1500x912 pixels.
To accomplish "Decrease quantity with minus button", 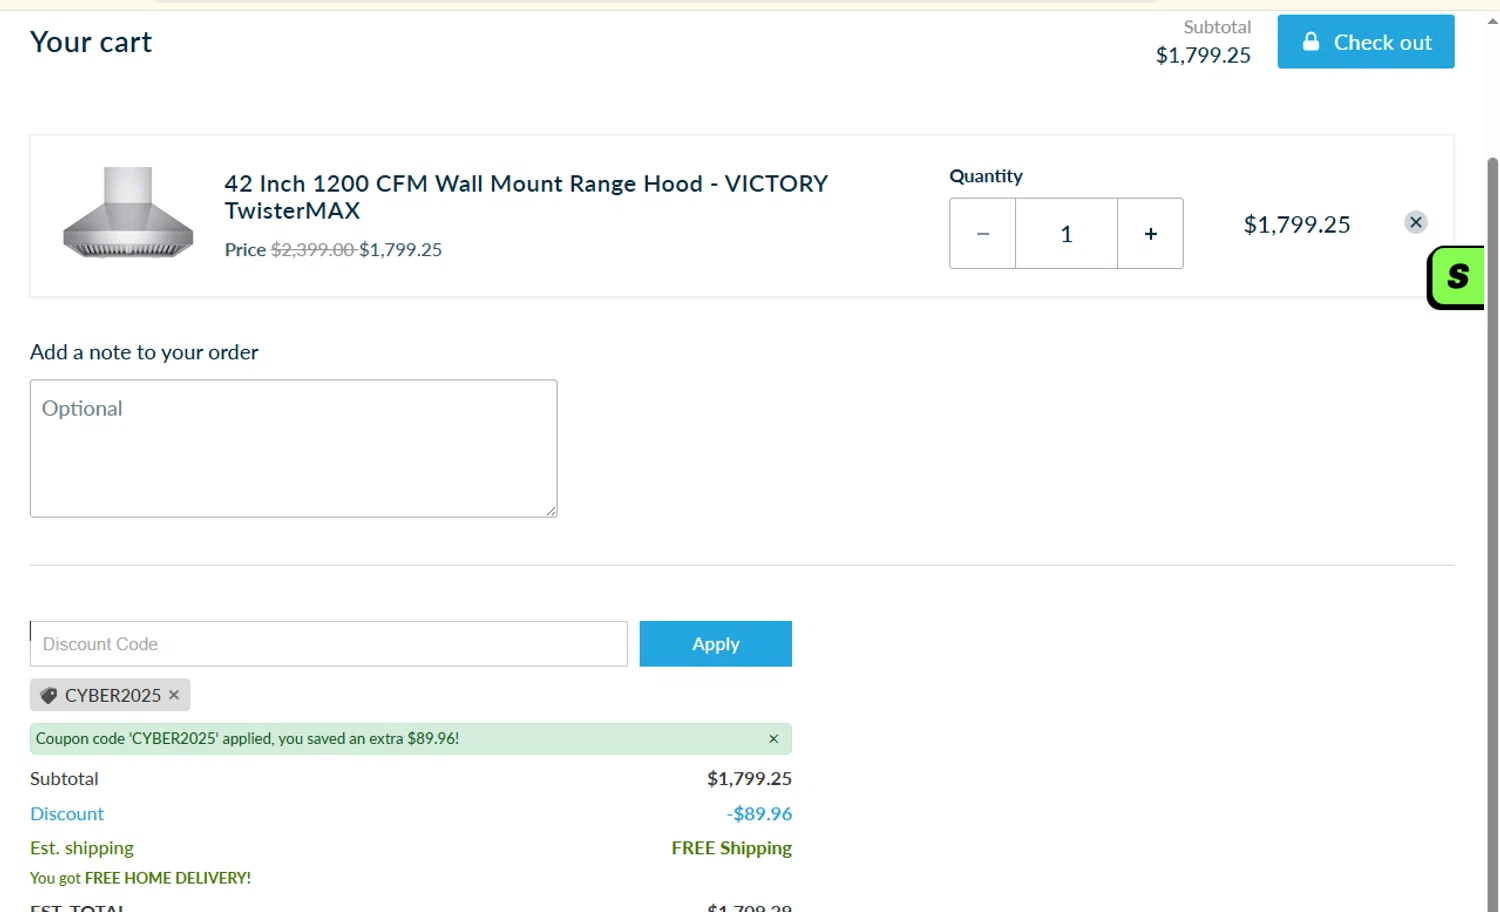I will point(983,233).
